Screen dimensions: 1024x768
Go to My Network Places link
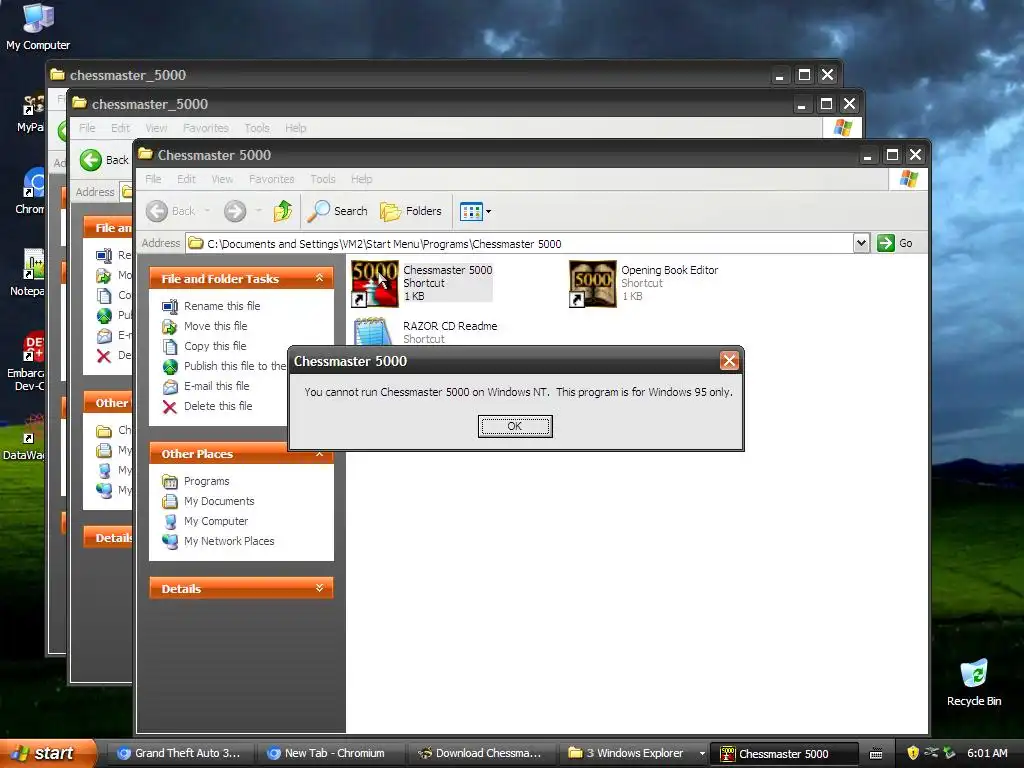[x=229, y=541]
